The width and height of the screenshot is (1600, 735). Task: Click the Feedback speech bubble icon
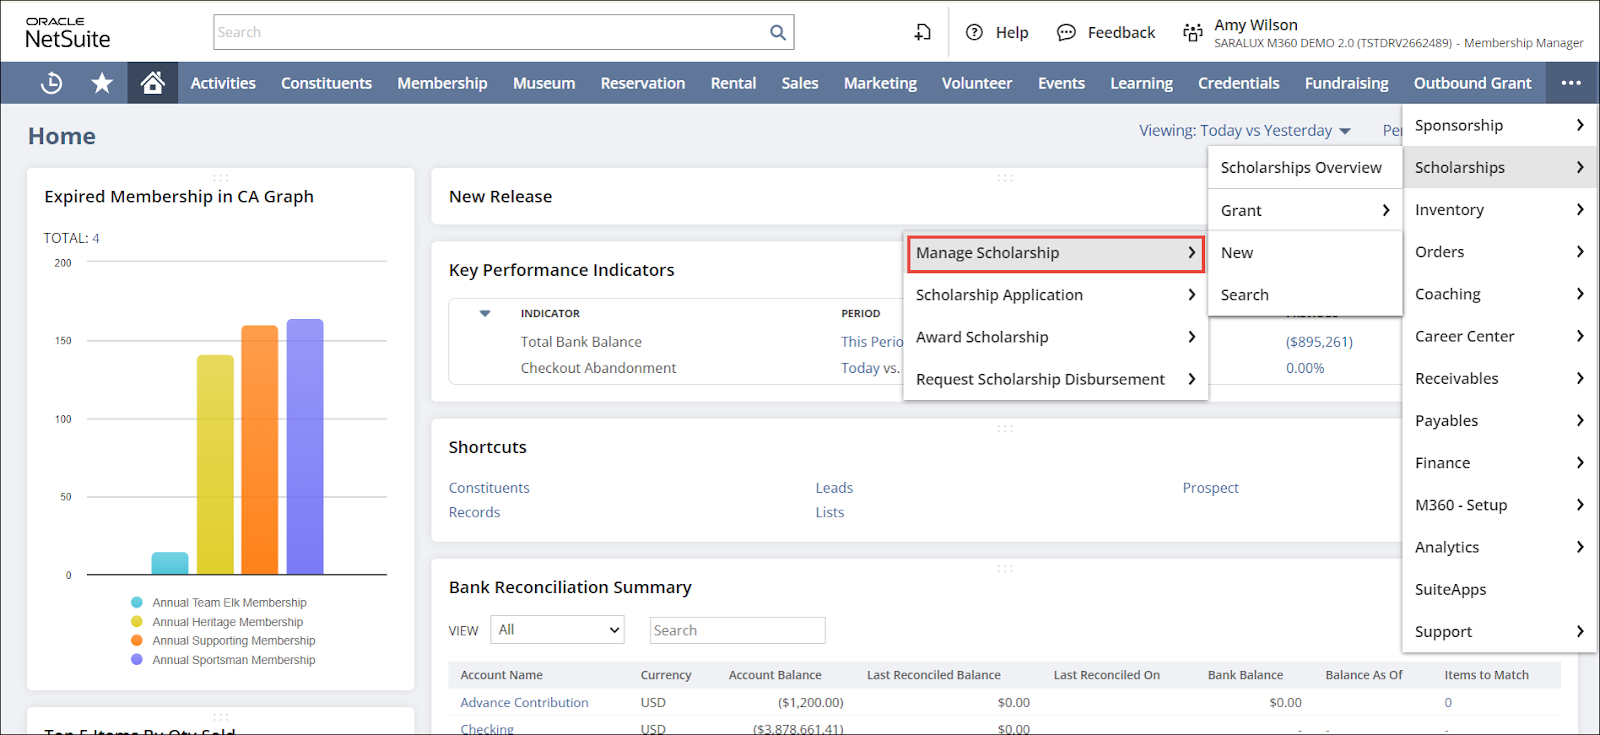[1066, 32]
